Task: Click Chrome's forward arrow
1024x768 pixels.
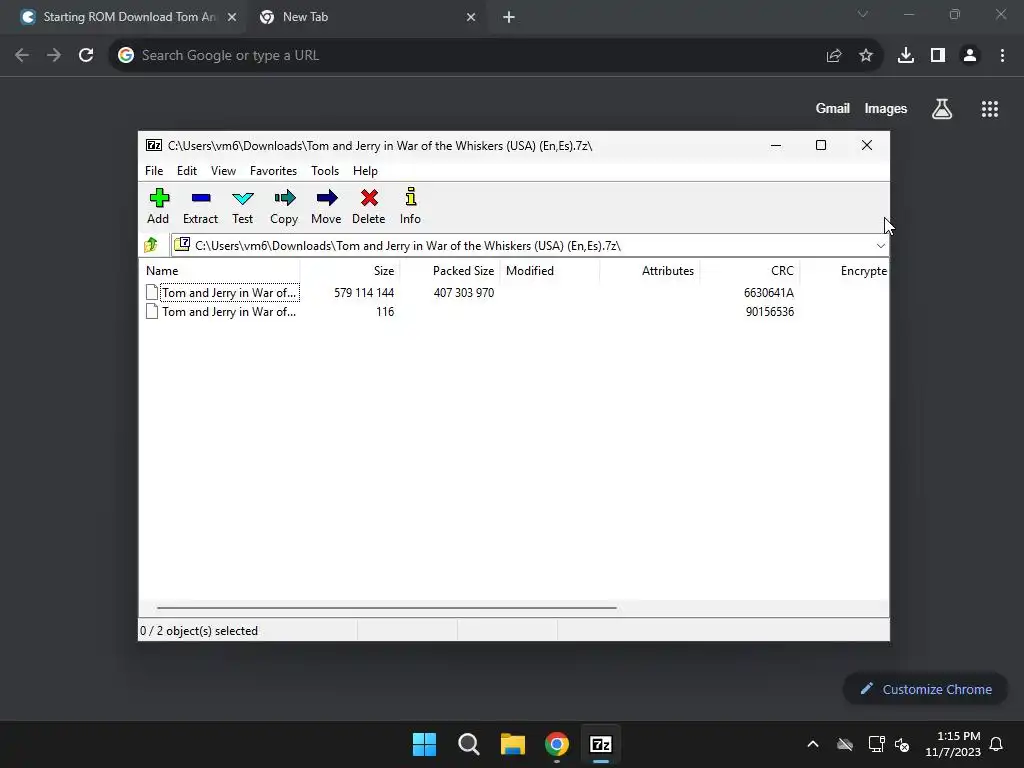Action: tap(54, 55)
